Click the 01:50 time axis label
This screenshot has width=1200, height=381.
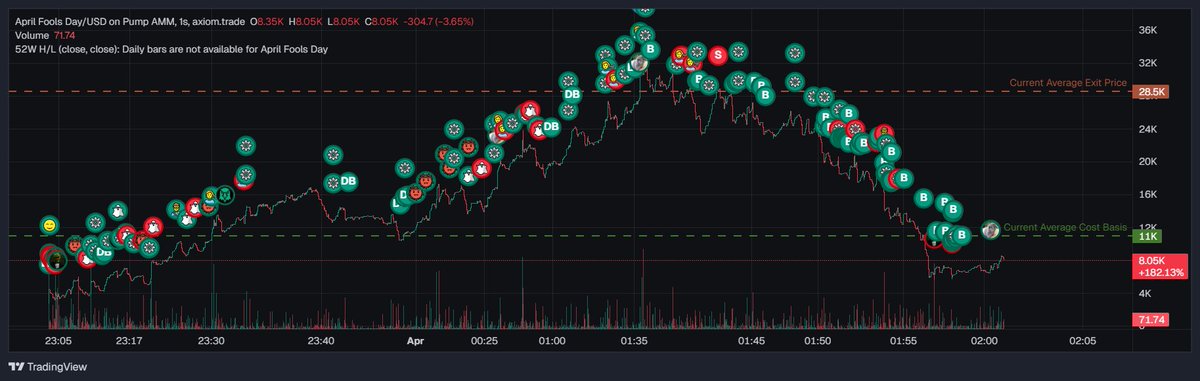[x=818, y=342]
